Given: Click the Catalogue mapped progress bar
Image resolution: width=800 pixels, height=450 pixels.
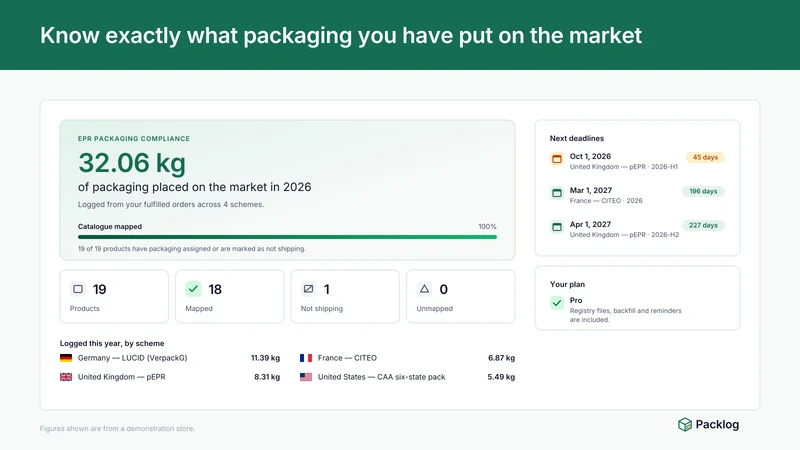Looking at the screenshot, I should click(287, 237).
